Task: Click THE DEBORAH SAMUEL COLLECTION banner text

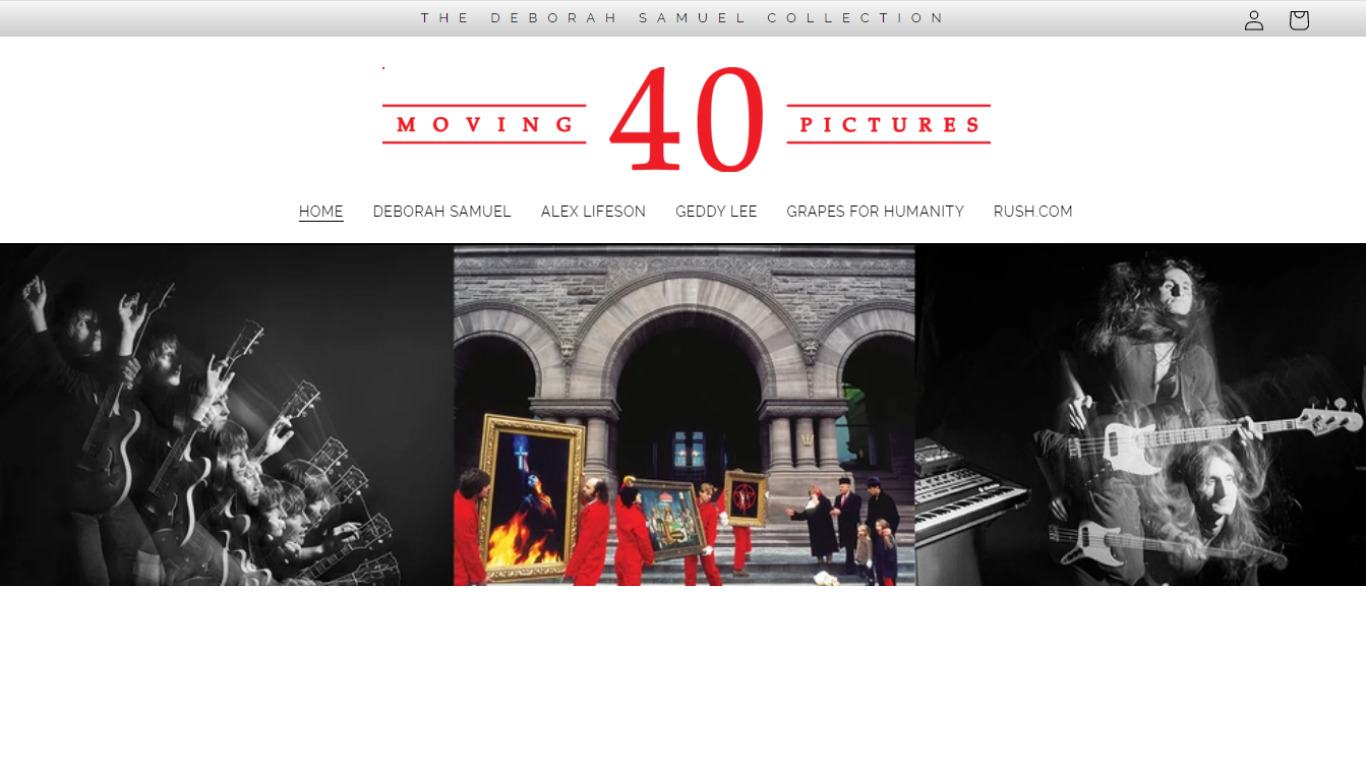Action: tap(683, 18)
